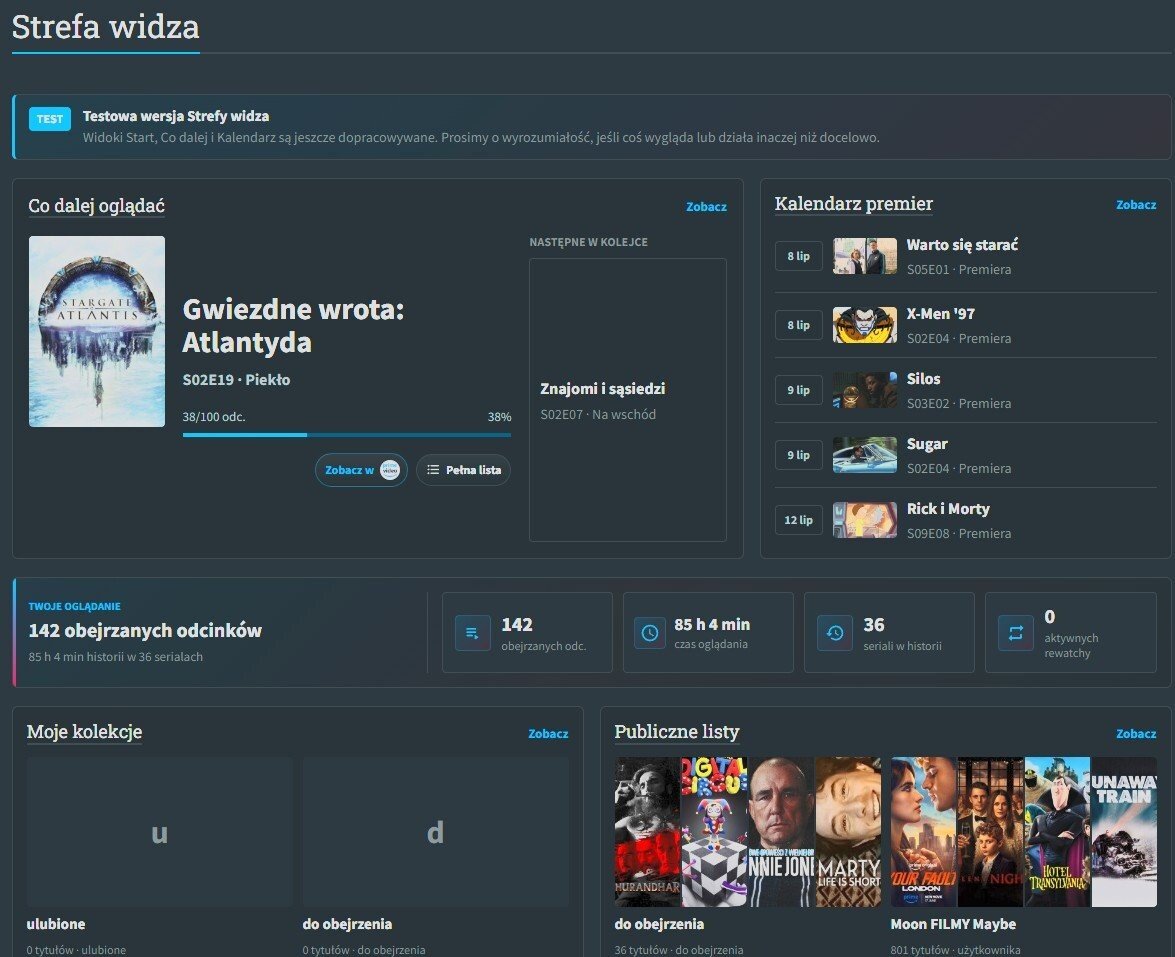Click the list icon in Pełna lista button

click(x=432, y=470)
